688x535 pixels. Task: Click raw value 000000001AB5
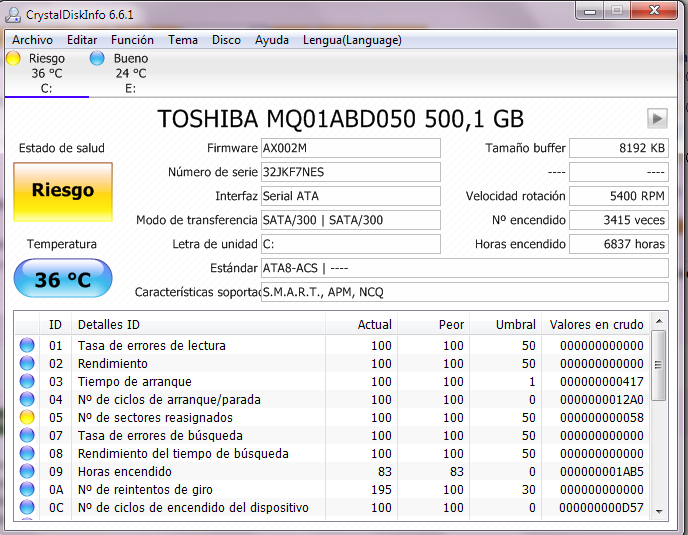click(602, 471)
